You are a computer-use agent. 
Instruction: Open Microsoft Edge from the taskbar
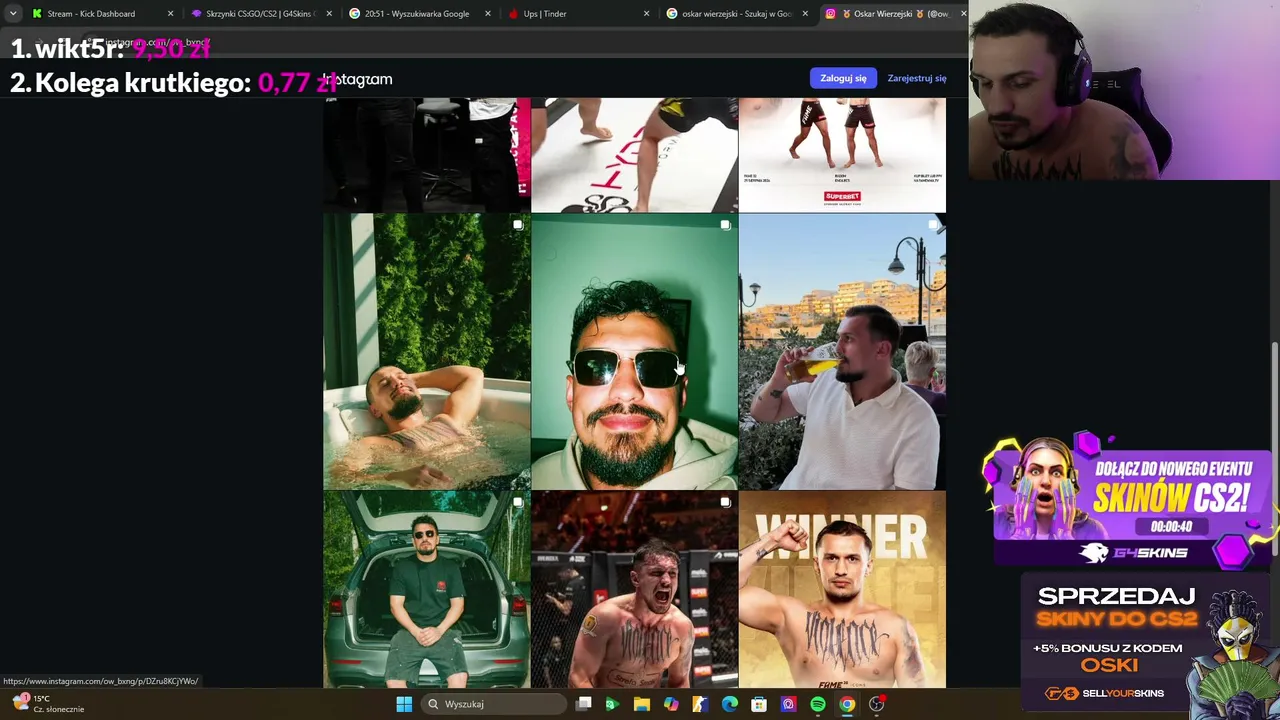click(x=730, y=704)
